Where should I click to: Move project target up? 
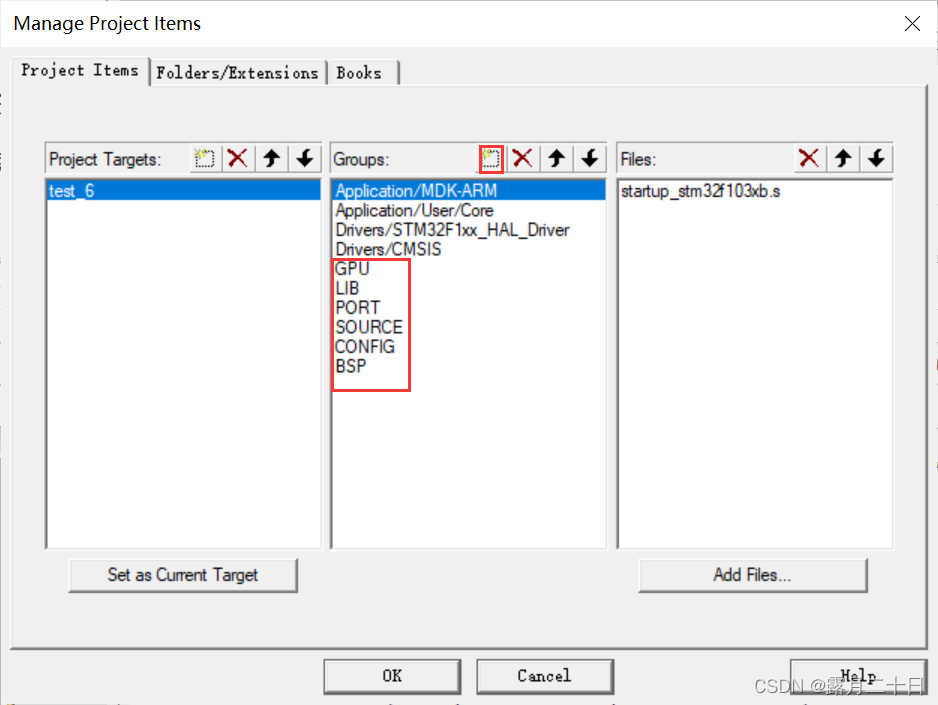[272, 158]
